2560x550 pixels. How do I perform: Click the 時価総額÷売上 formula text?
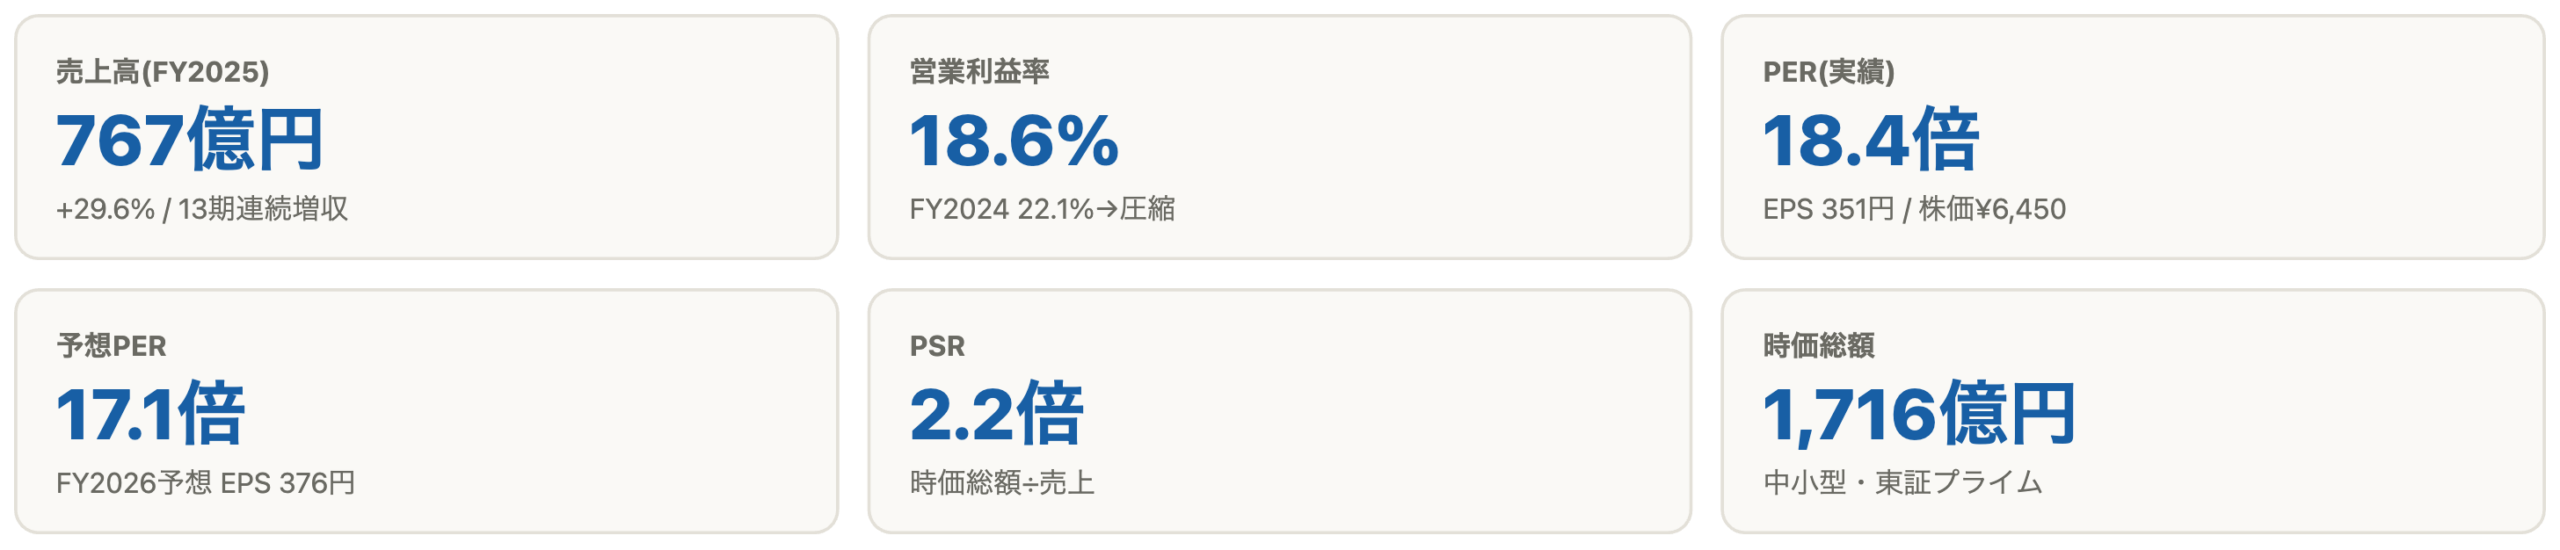click(1002, 483)
